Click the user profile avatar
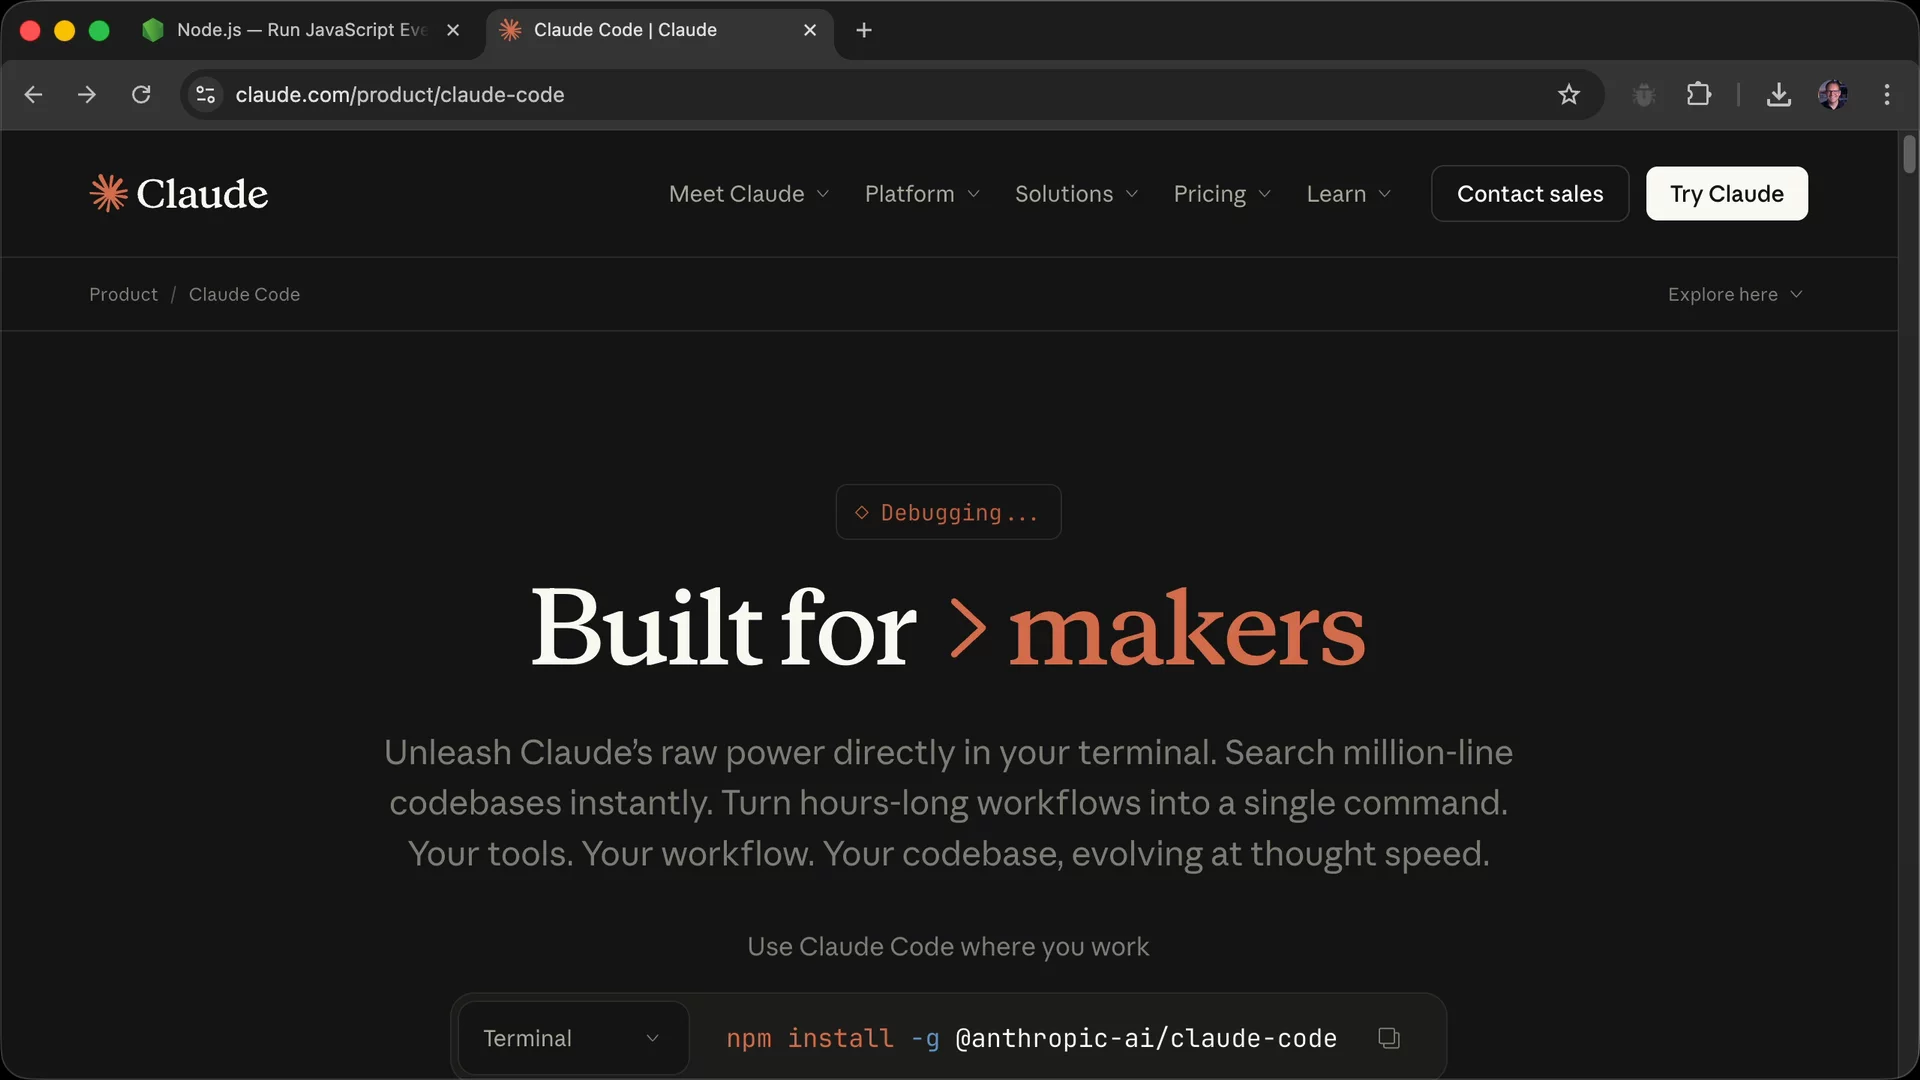1920x1080 pixels. 1832,94
